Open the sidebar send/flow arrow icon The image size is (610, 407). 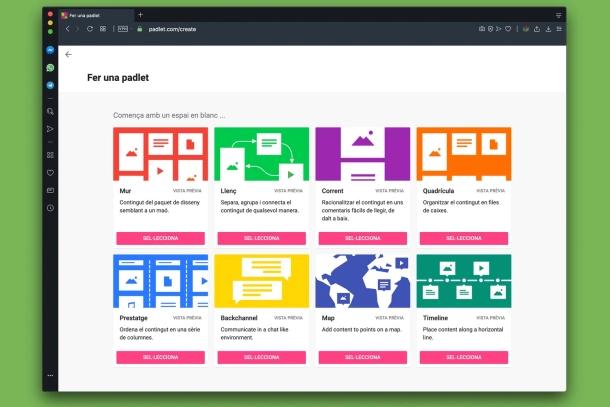(50, 129)
